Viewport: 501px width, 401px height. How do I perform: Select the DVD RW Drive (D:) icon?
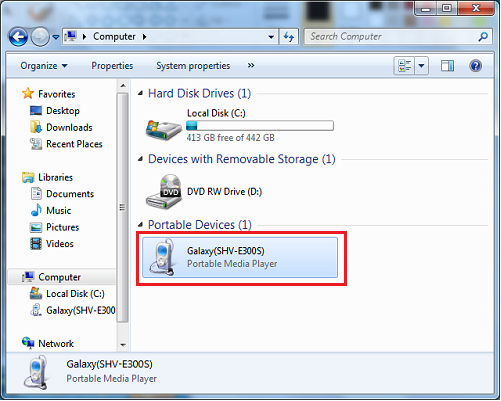pos(164,192)
